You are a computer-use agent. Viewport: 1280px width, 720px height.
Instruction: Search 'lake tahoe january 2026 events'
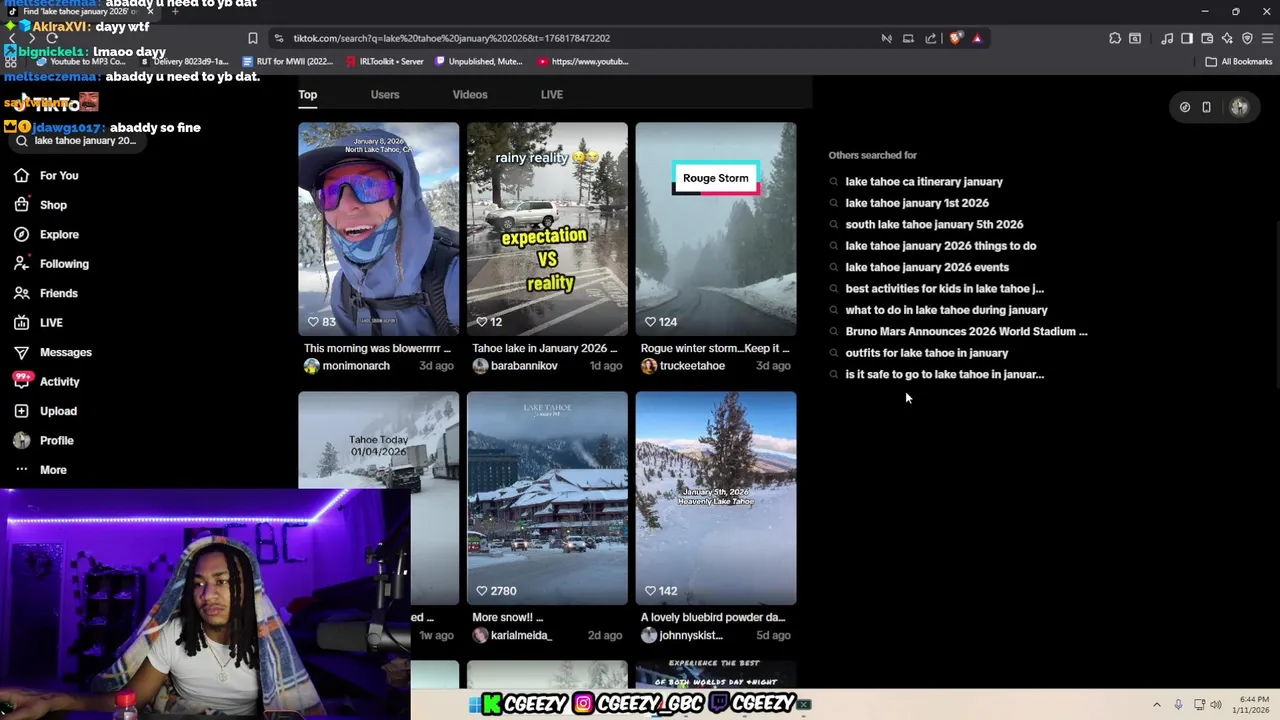[x=927, y=267]
